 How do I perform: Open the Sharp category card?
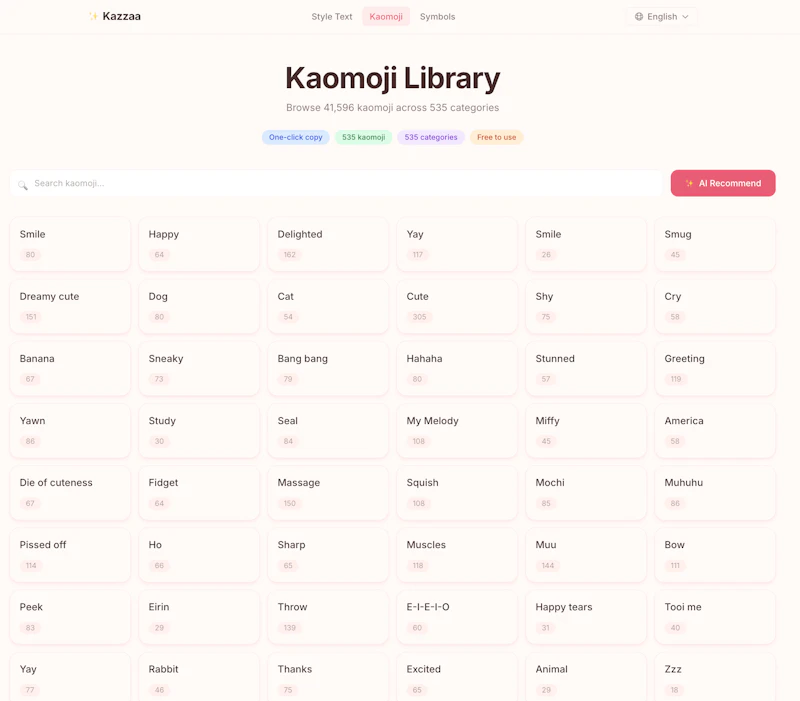pos(328,555)
